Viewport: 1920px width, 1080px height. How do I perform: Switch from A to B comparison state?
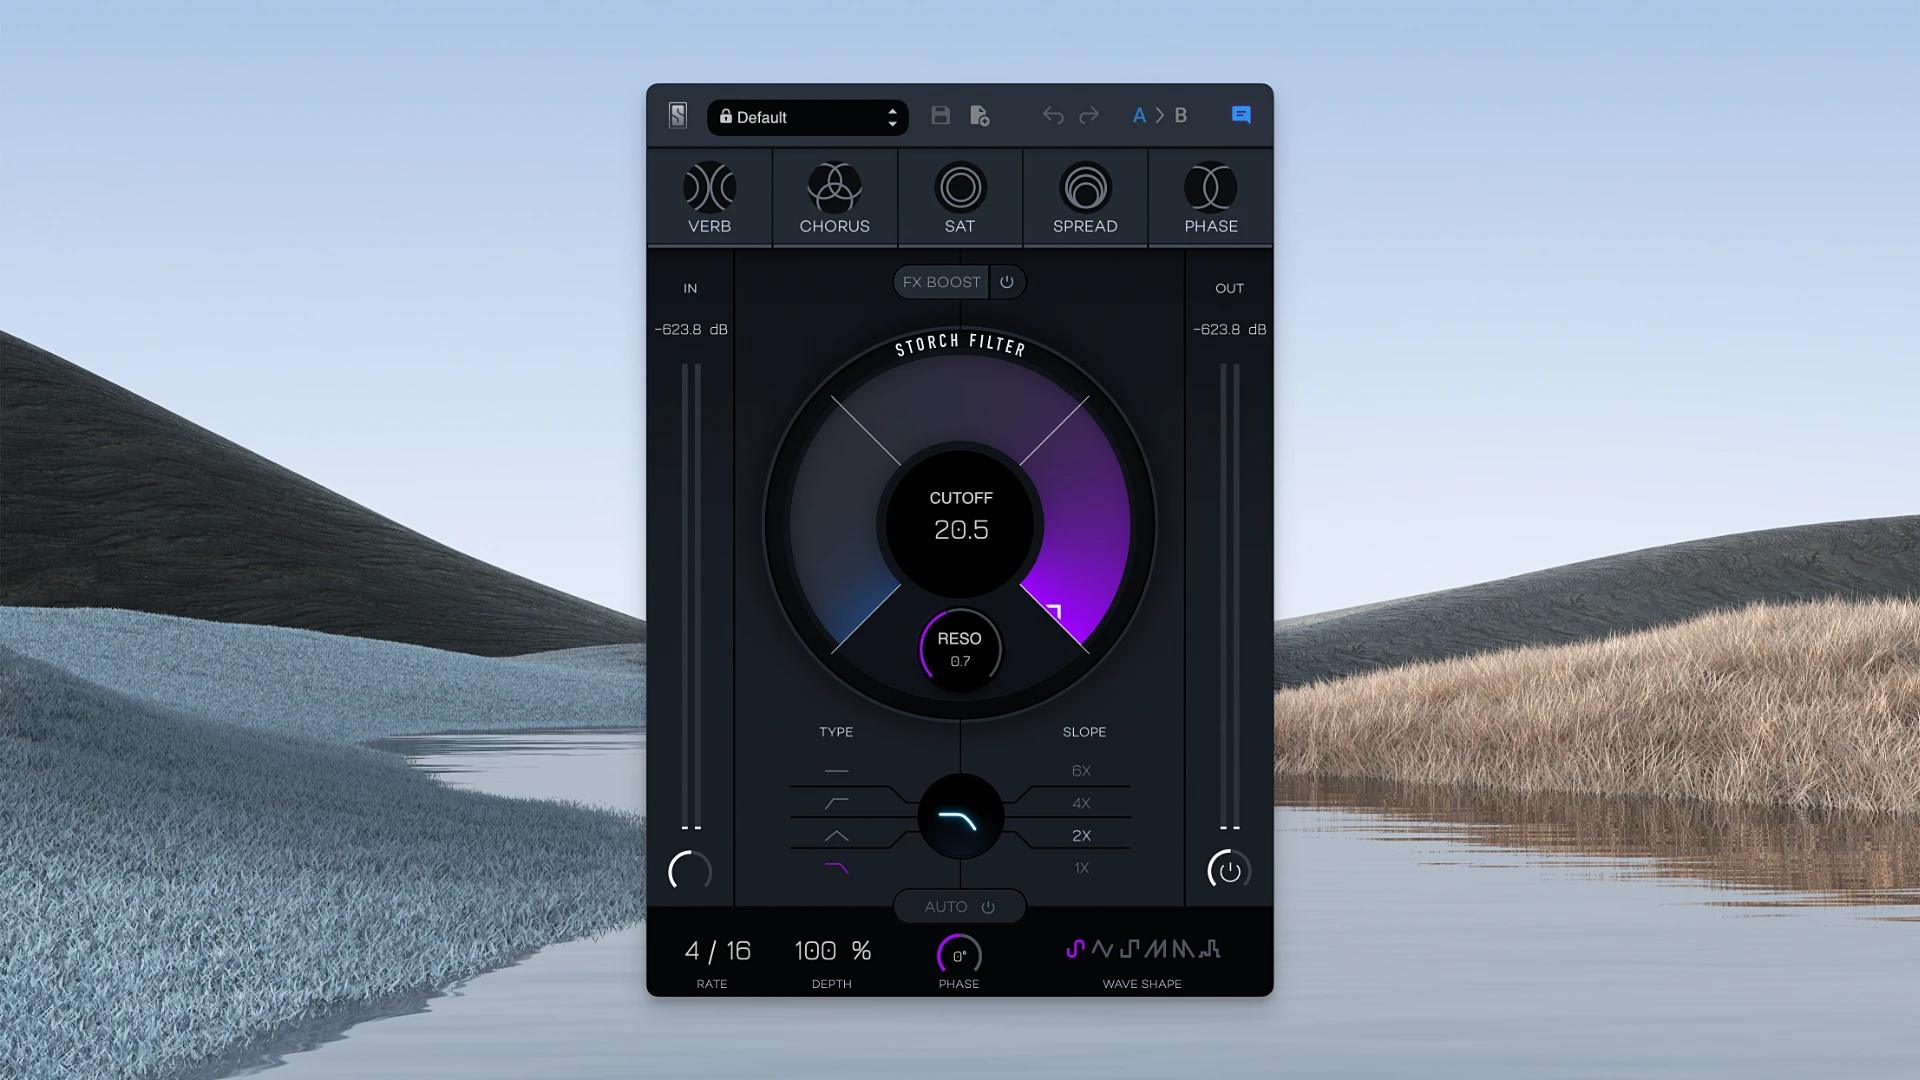[1181, 115]
